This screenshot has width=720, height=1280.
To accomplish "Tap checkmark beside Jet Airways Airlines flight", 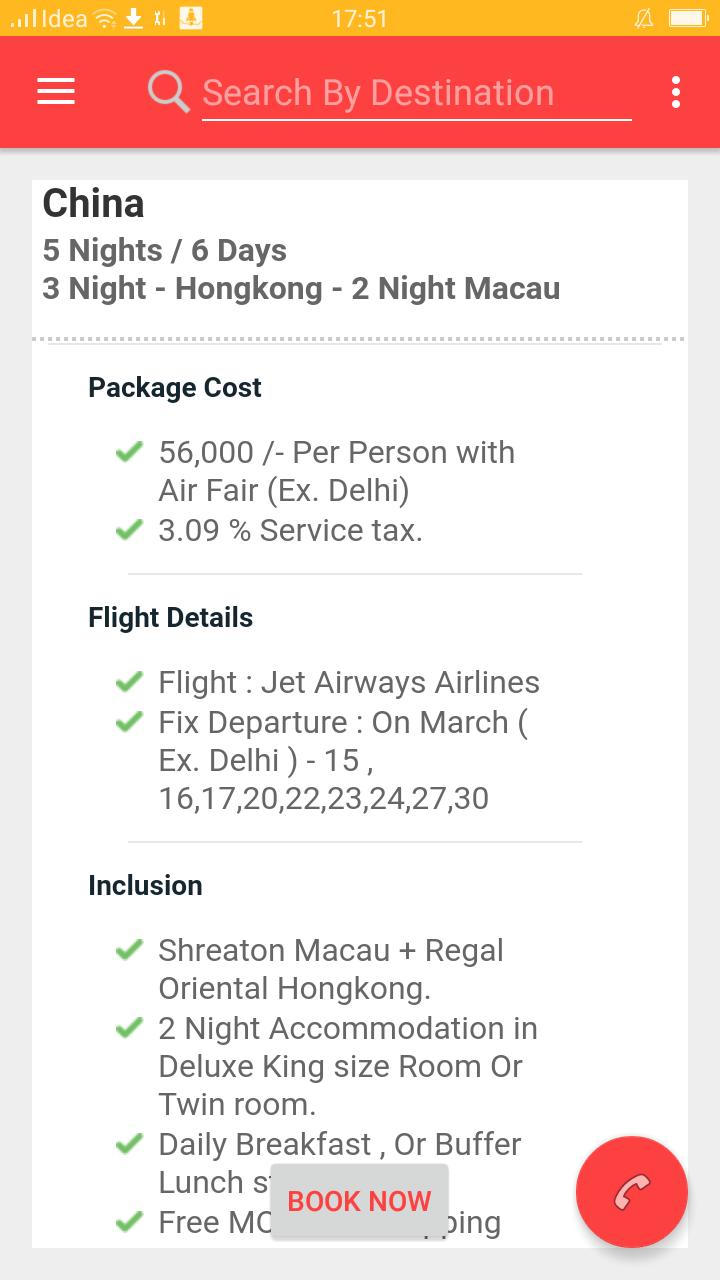I will pos(129,682).
